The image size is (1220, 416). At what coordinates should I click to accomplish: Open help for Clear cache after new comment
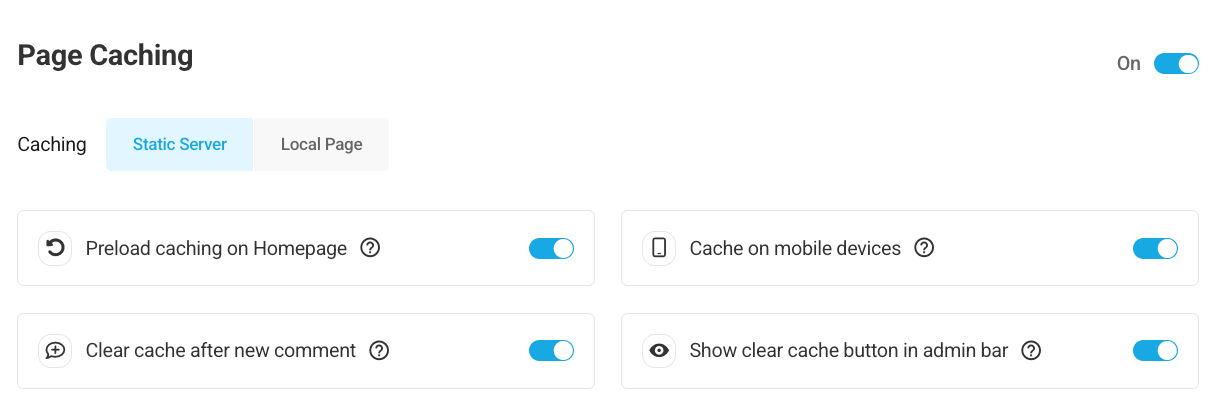(379, 351)
